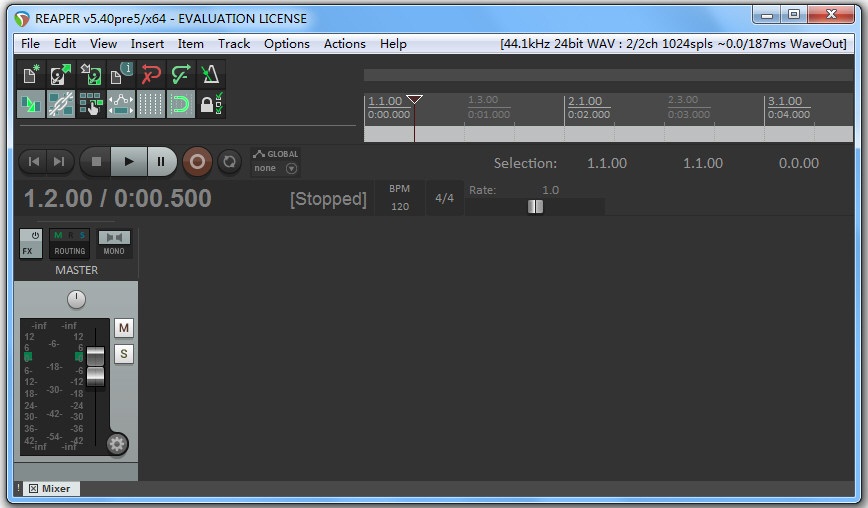Click the Pause transport button
868x508 pixels.
tap(161, 162)
